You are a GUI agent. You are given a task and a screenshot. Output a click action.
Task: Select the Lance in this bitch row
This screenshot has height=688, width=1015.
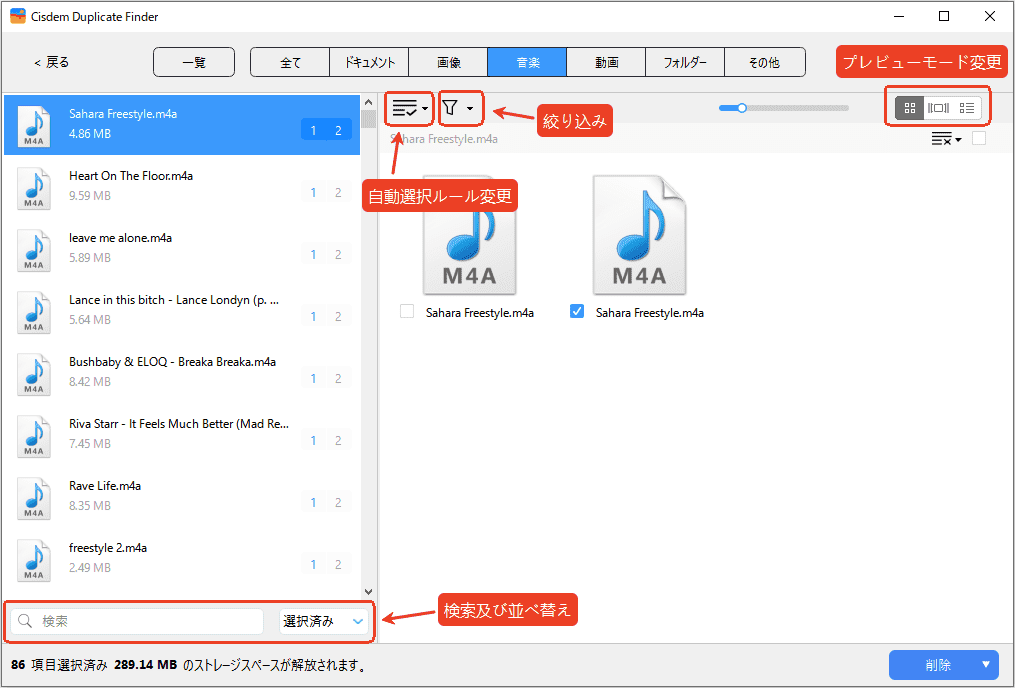click(x=182, y=312)
